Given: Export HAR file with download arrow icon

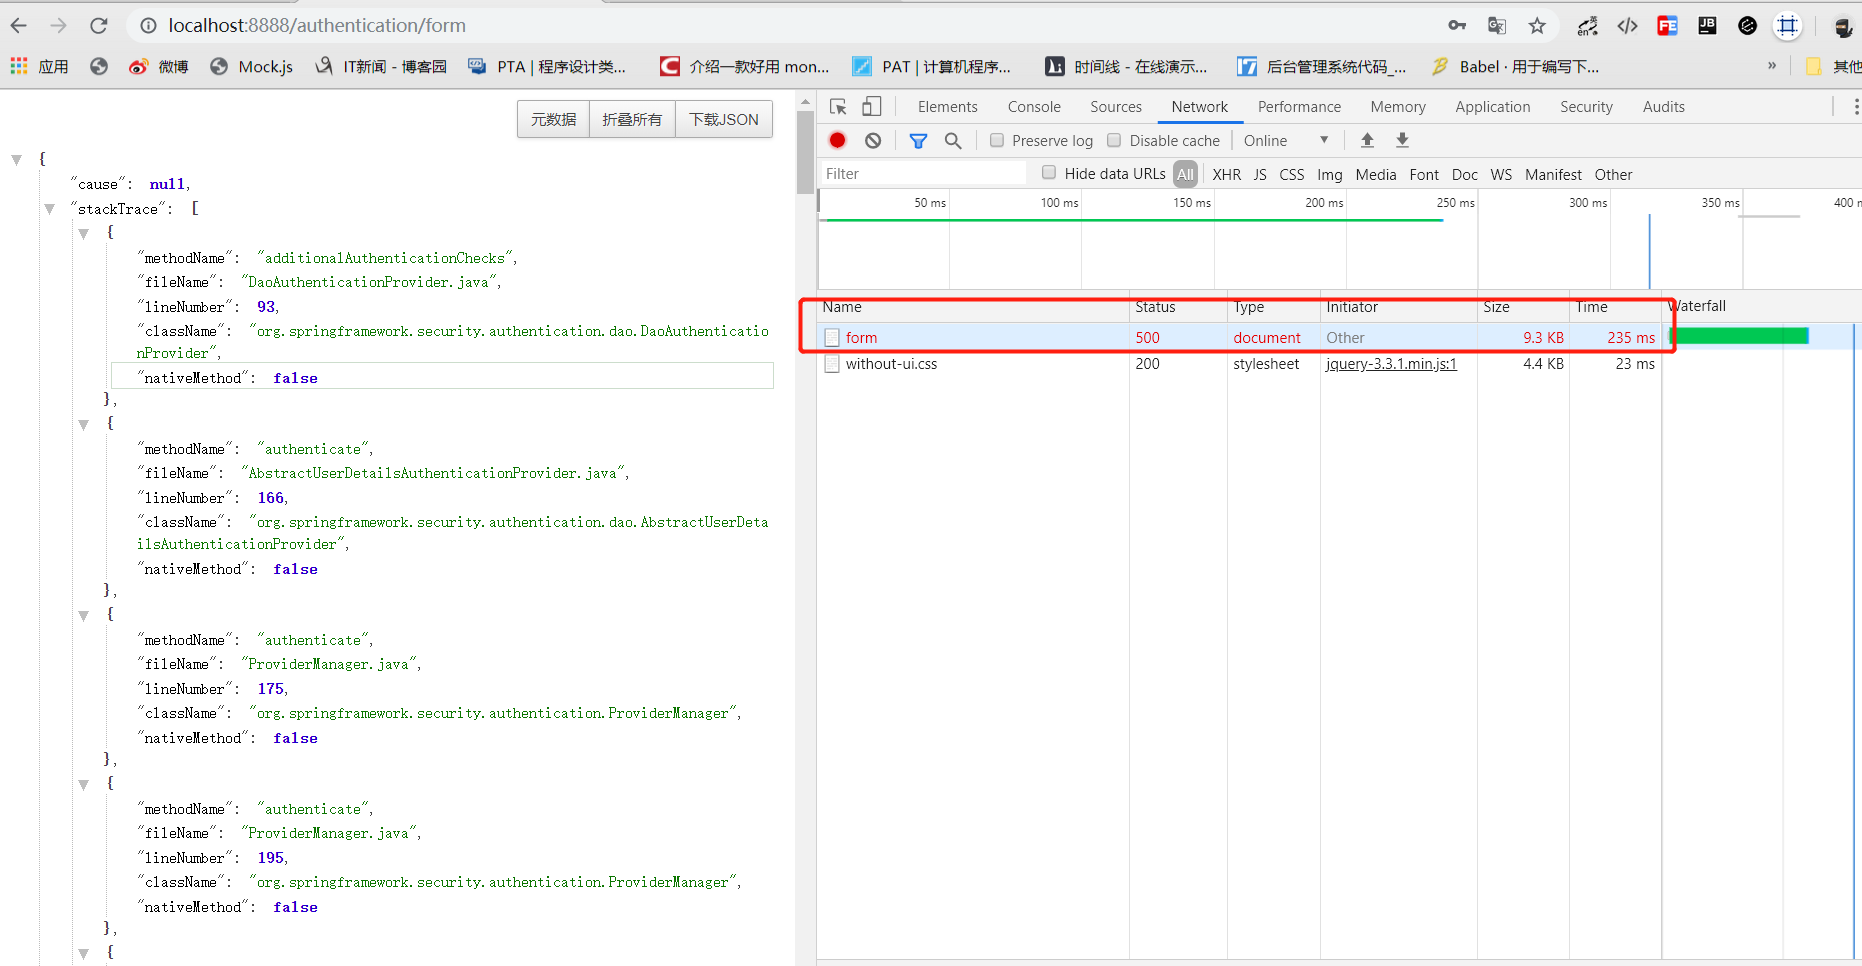Looking at the screenshot, I should pyautogui.click(x=1402, y=140).
